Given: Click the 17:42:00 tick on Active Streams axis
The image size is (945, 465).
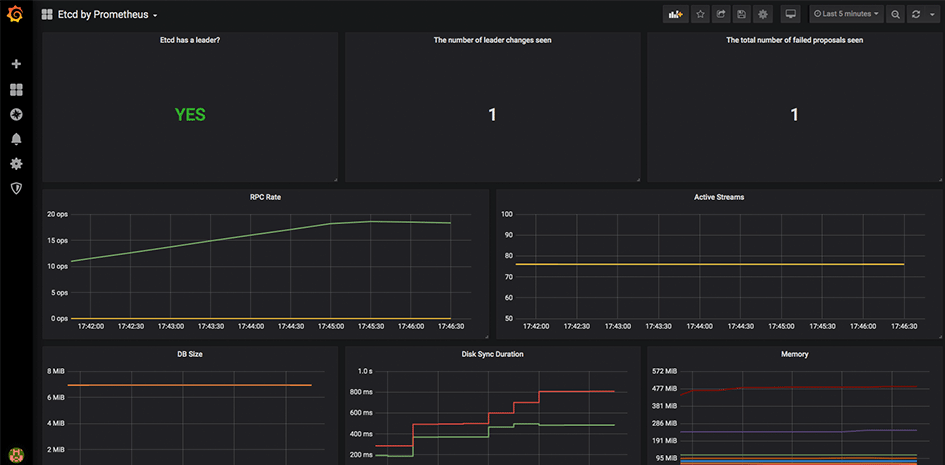Looking at the screenshot, I should click(x=536, y=326).
